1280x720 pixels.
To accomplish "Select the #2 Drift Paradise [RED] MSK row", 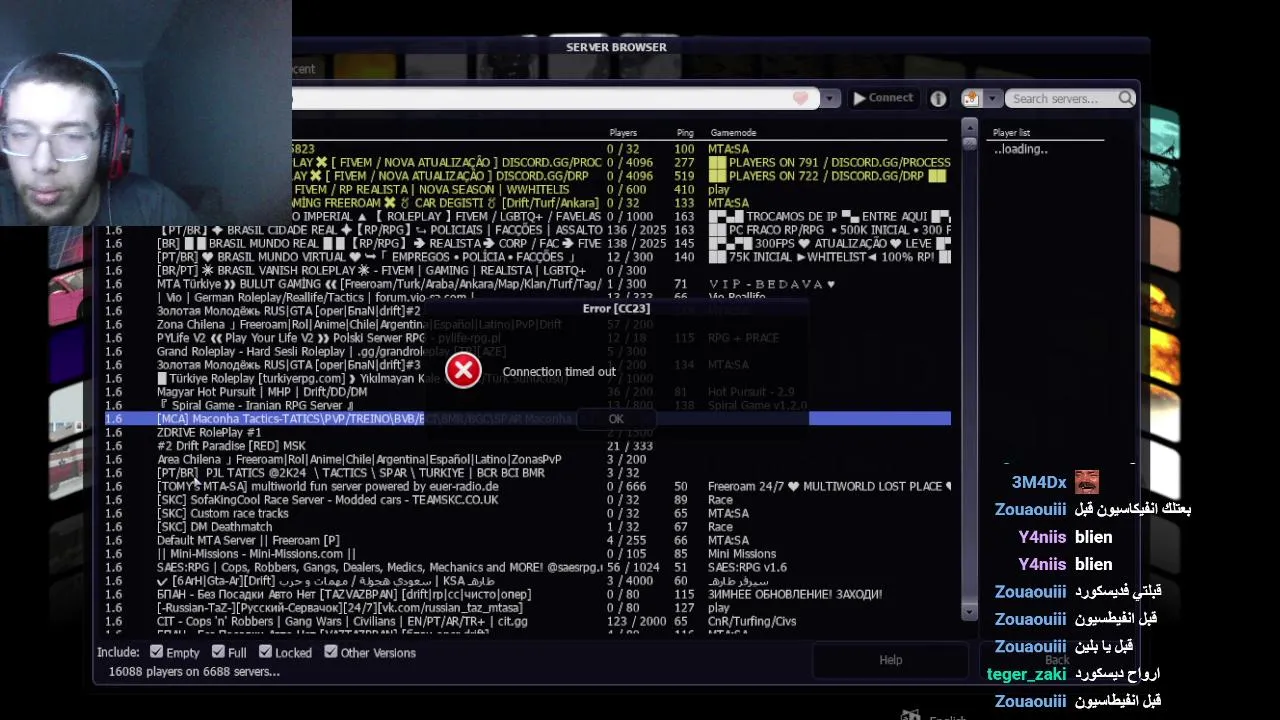I will coord(528,445).
